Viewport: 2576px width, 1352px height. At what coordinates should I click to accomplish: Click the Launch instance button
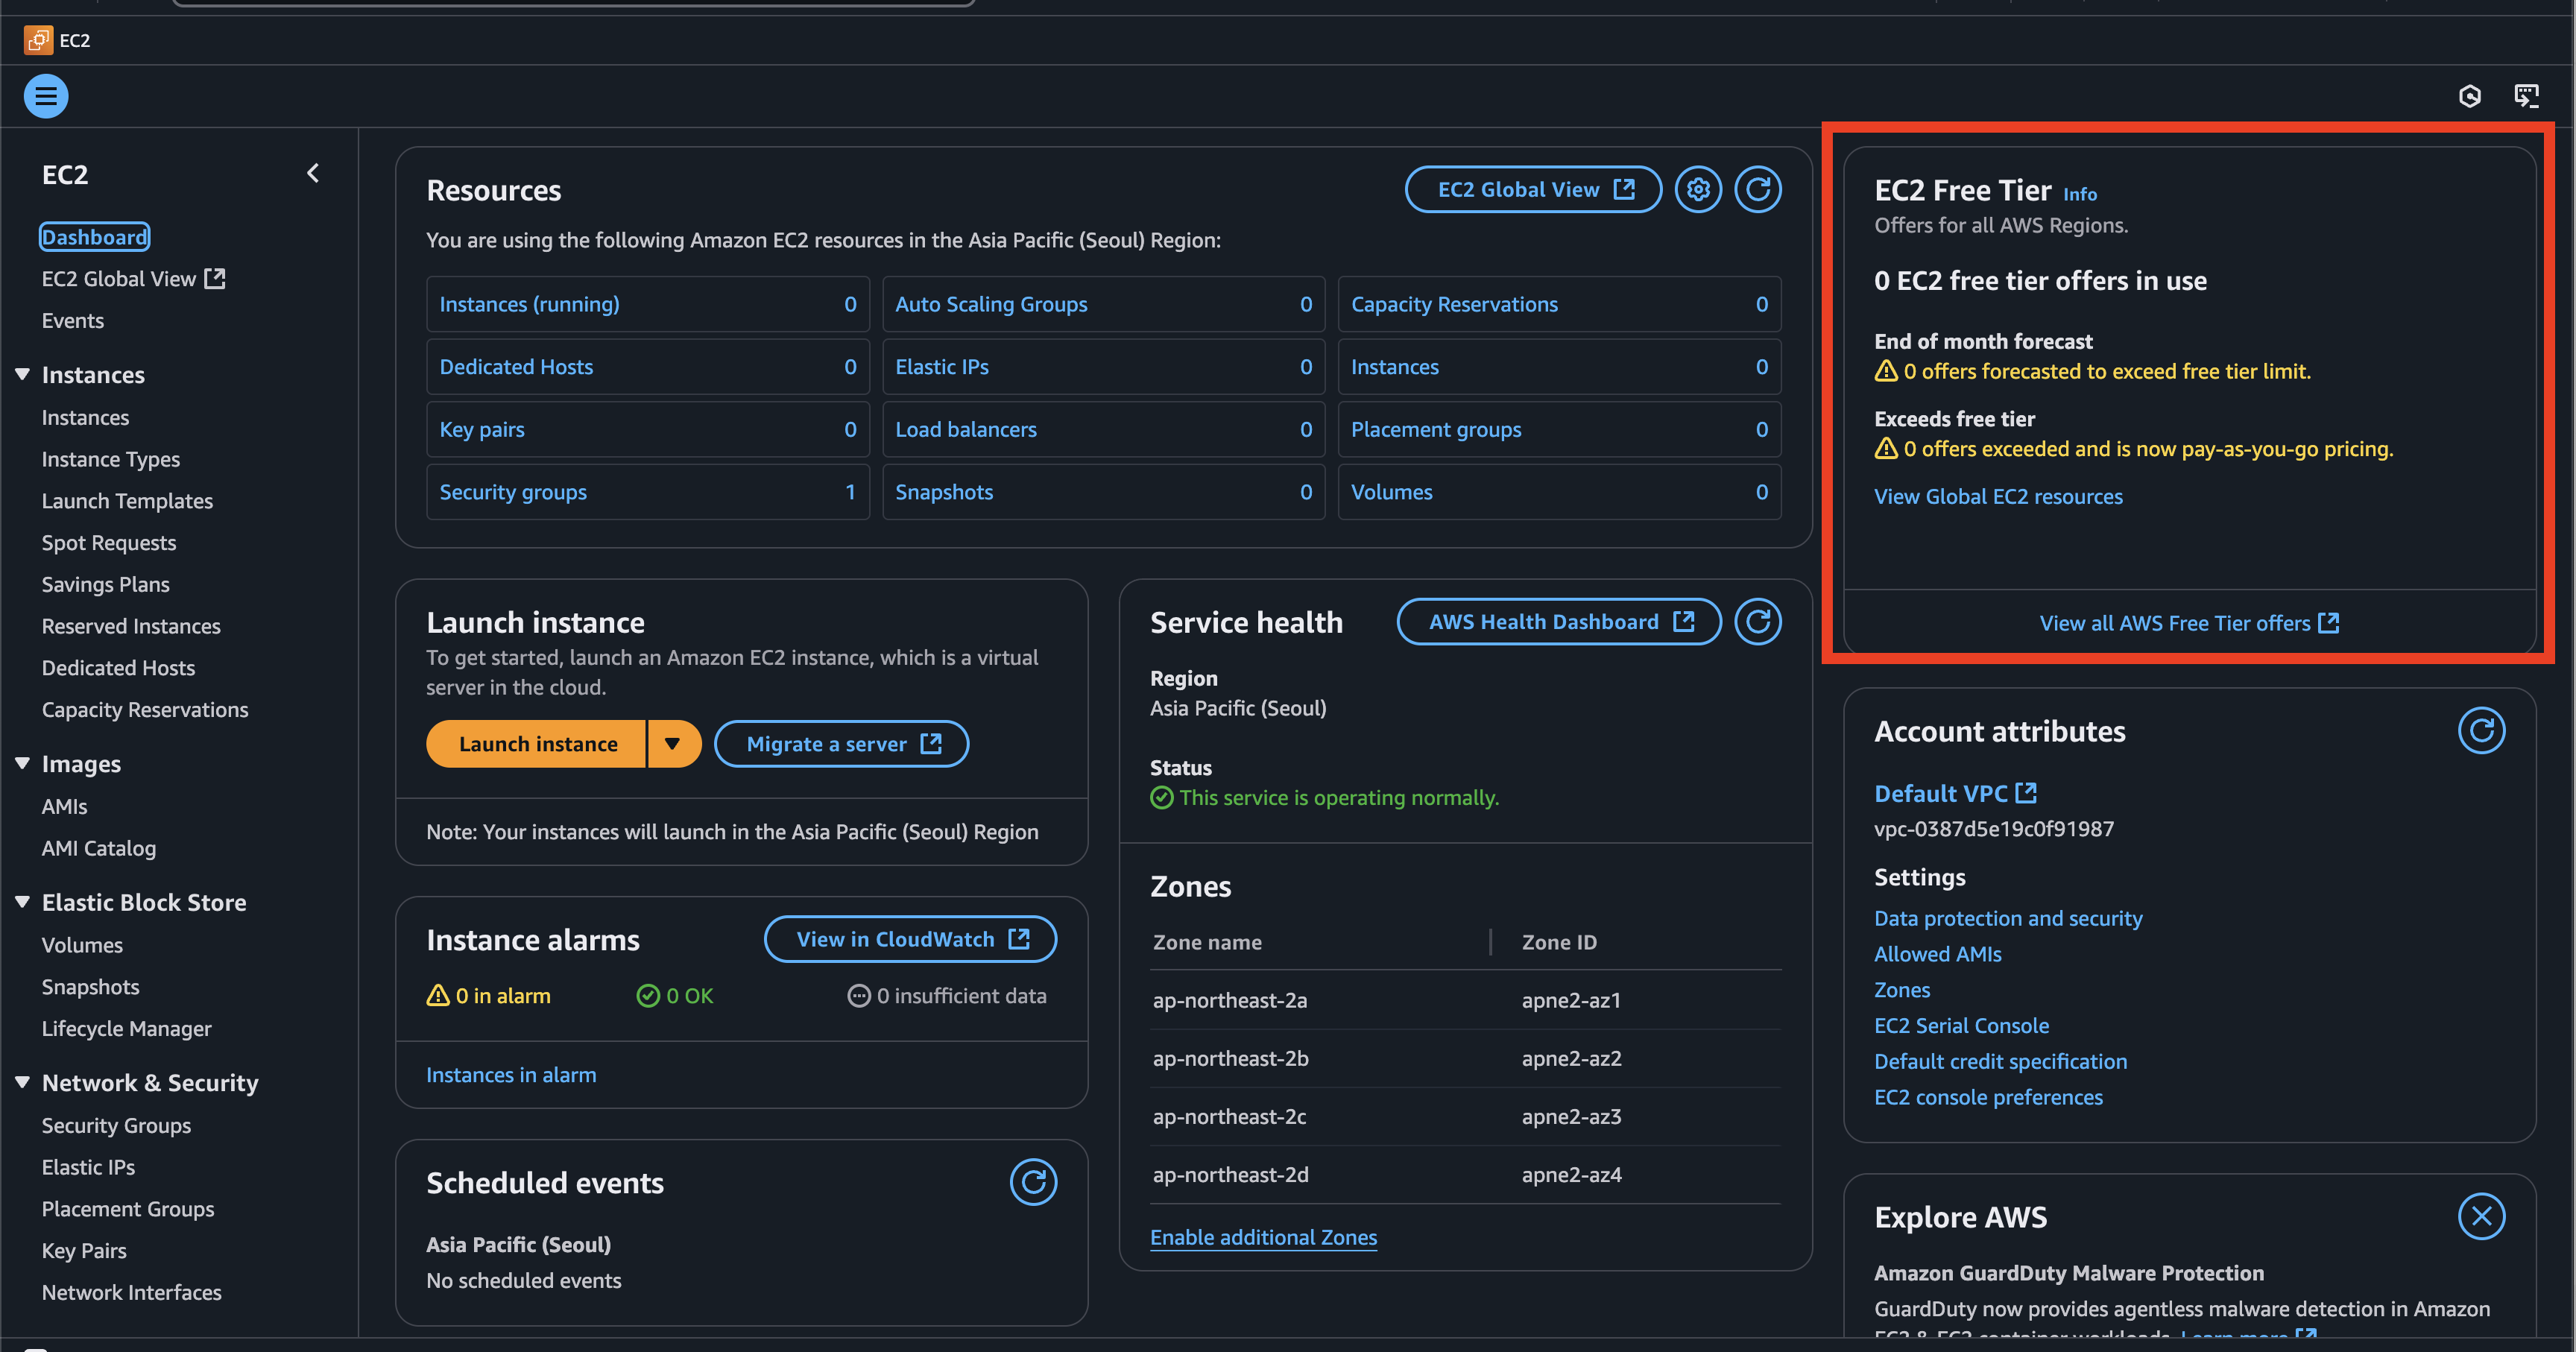pos(537,744)
